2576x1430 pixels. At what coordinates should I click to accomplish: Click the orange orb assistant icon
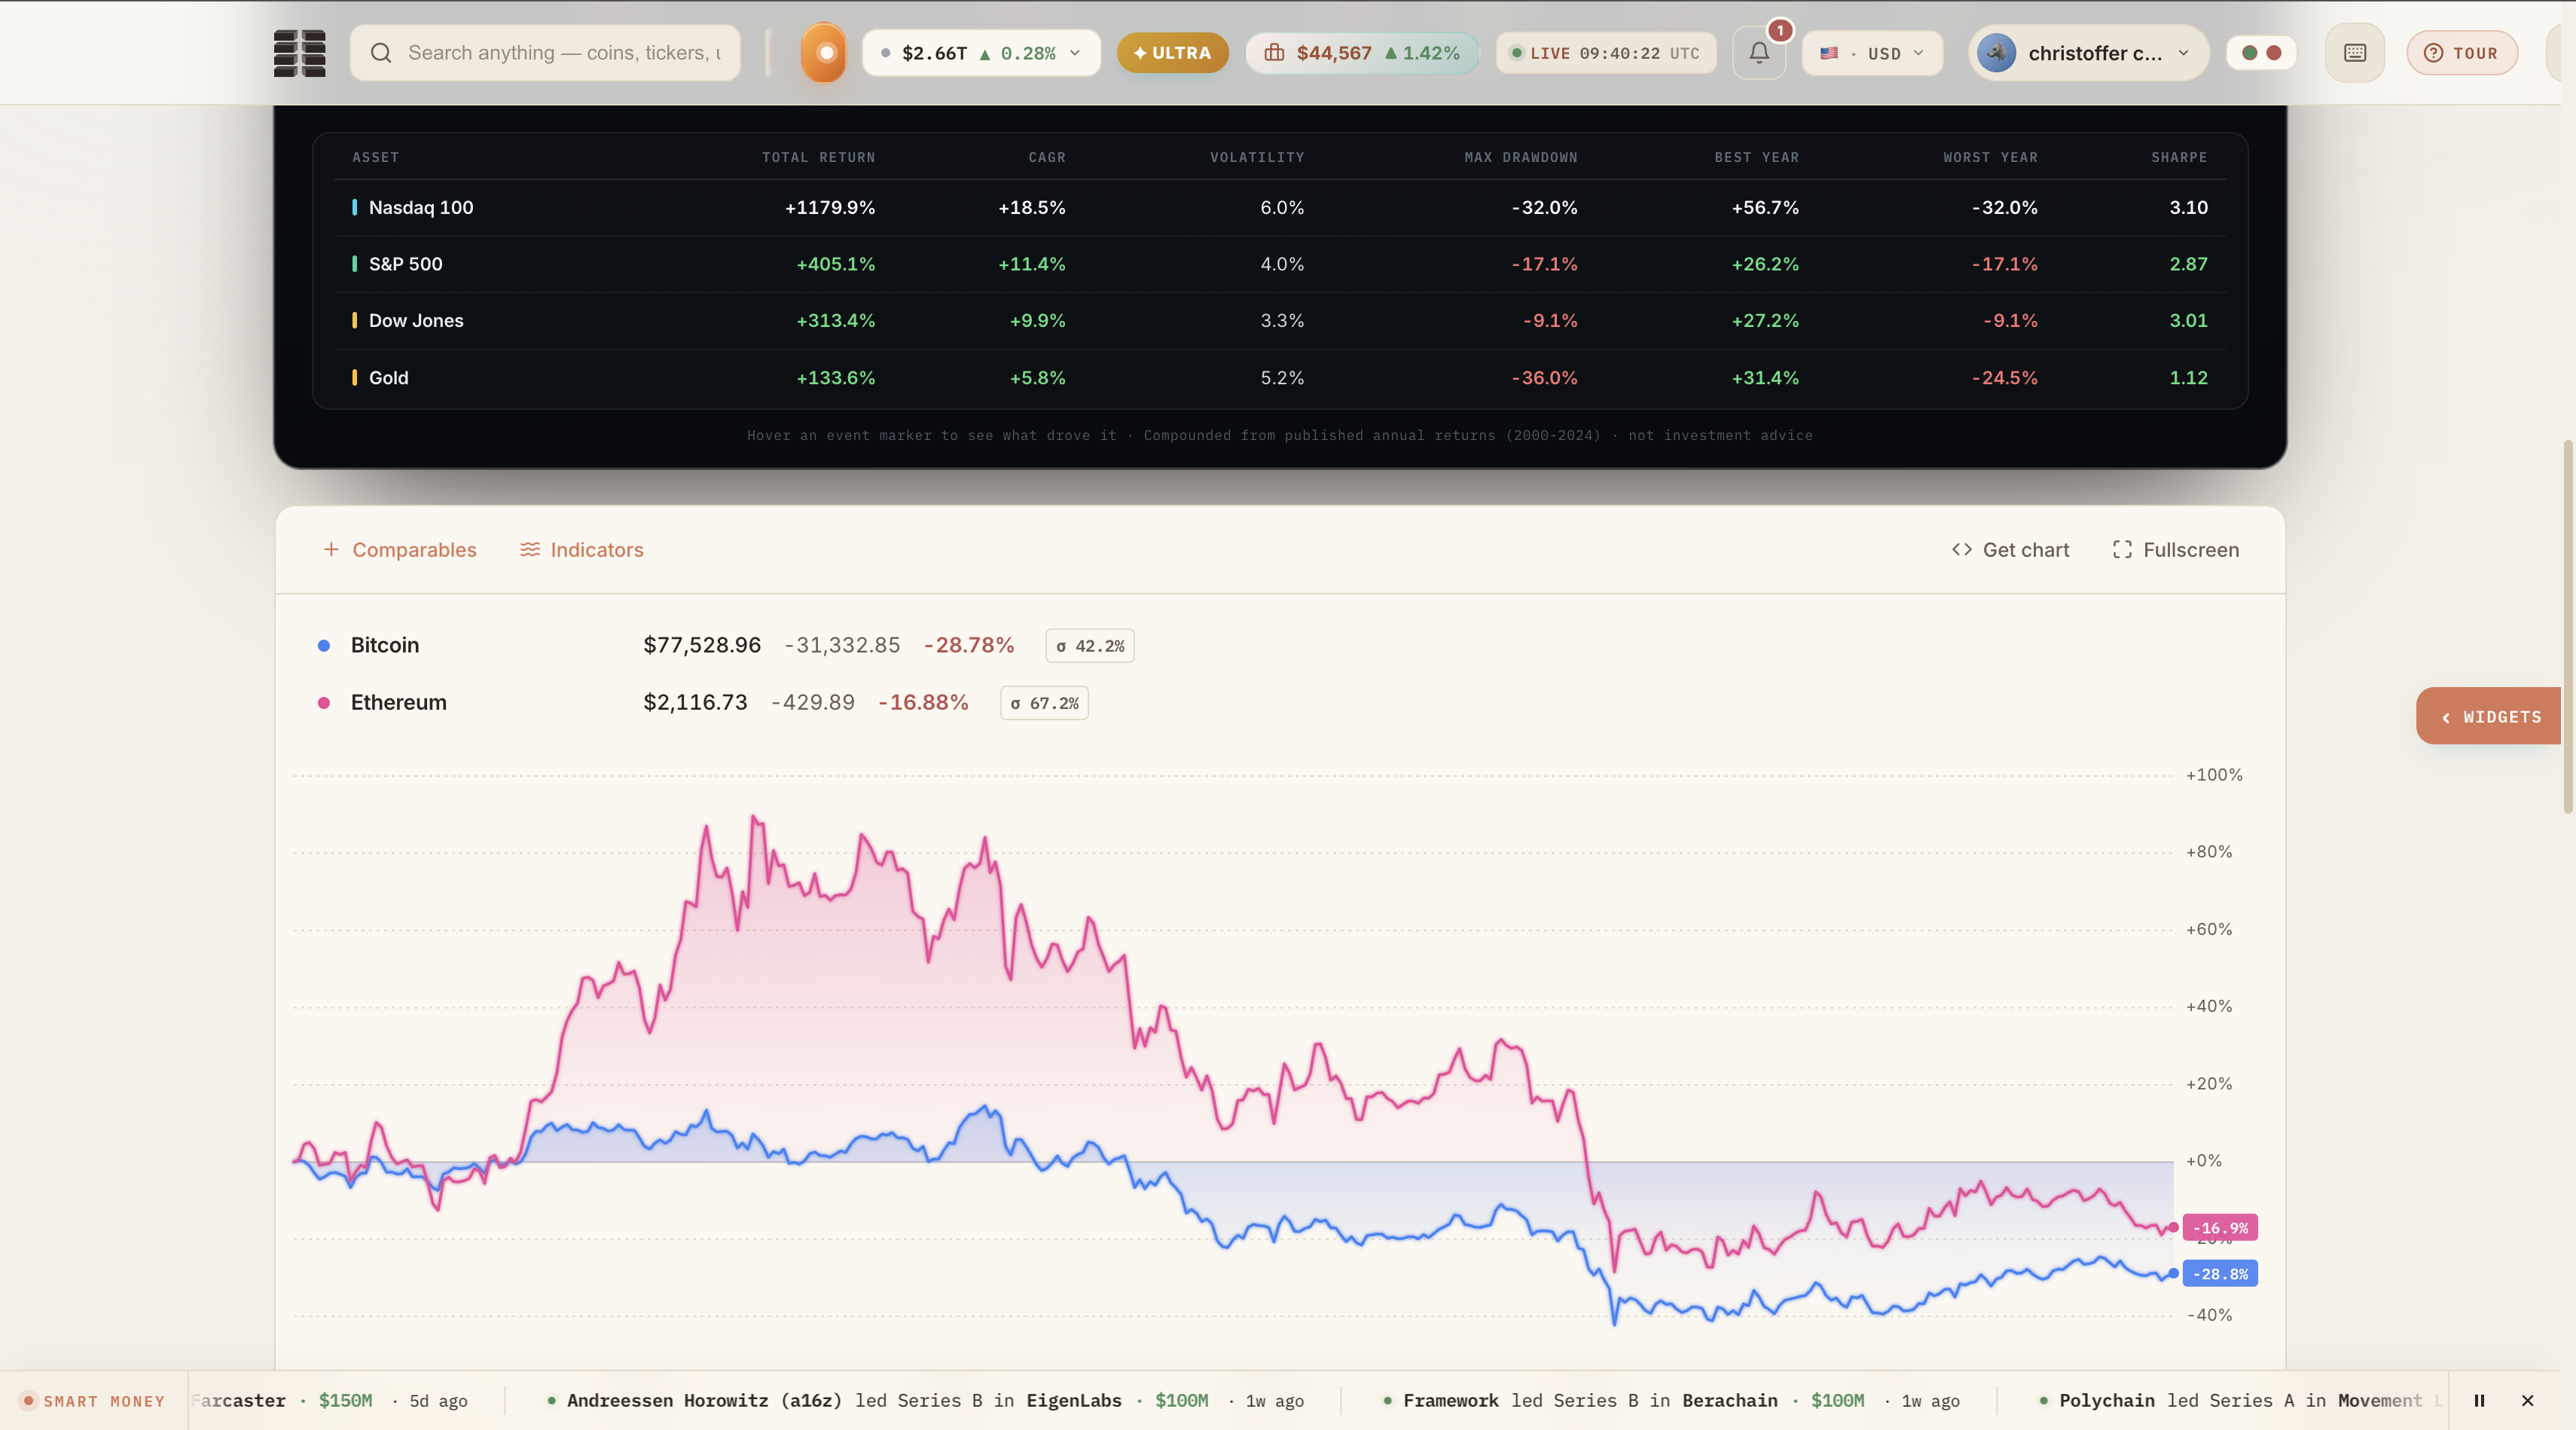click(x=824, y=53)
